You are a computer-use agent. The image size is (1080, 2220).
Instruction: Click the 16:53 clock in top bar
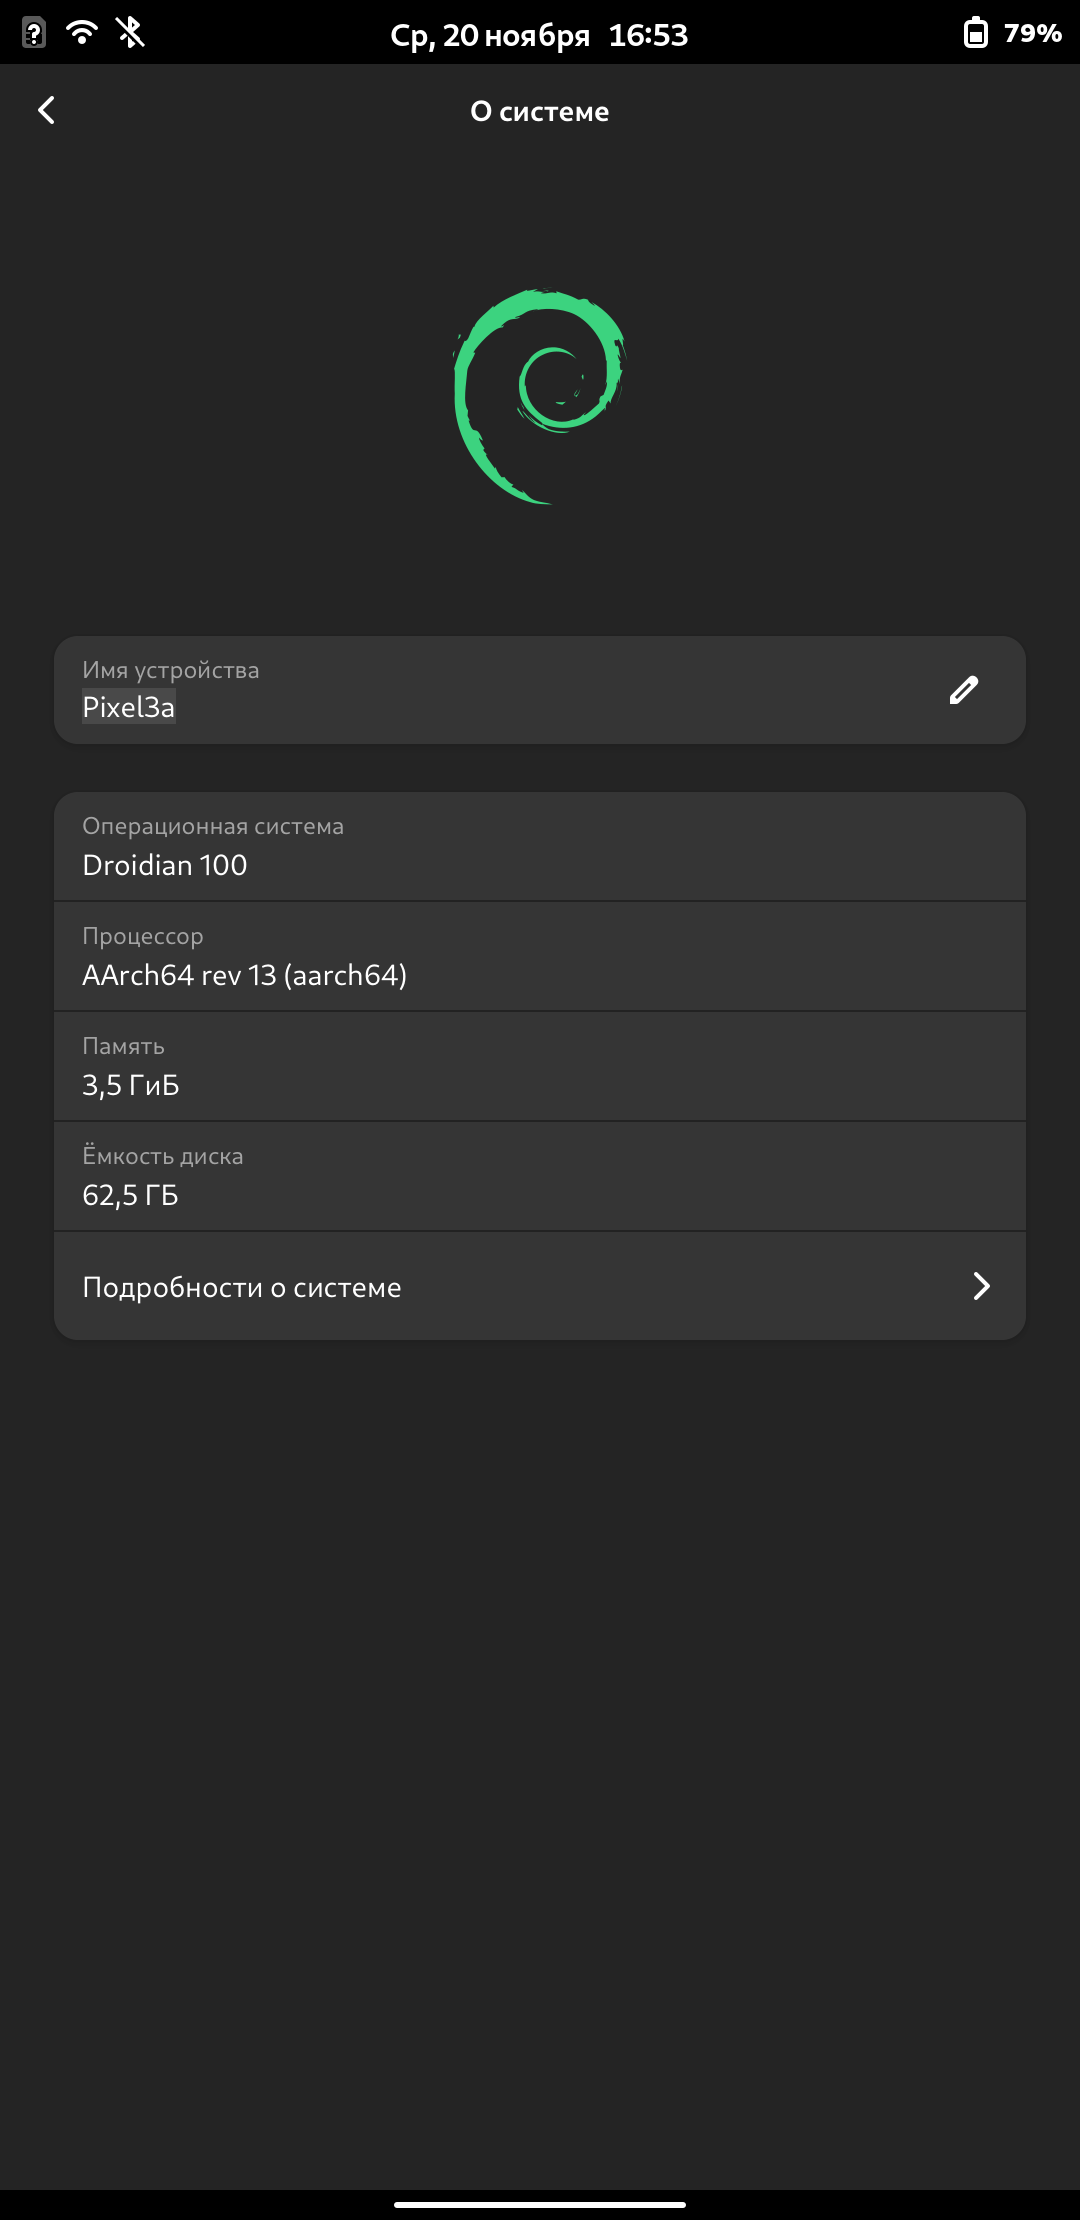tap(648, 35)
